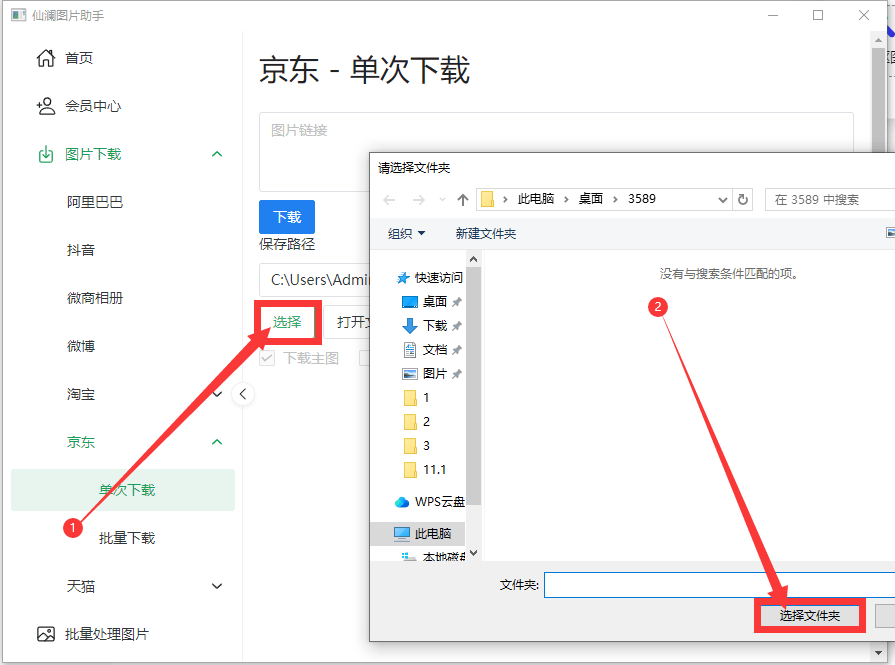
Task: Refresh the folder dialog location
Action: point(743,200)
